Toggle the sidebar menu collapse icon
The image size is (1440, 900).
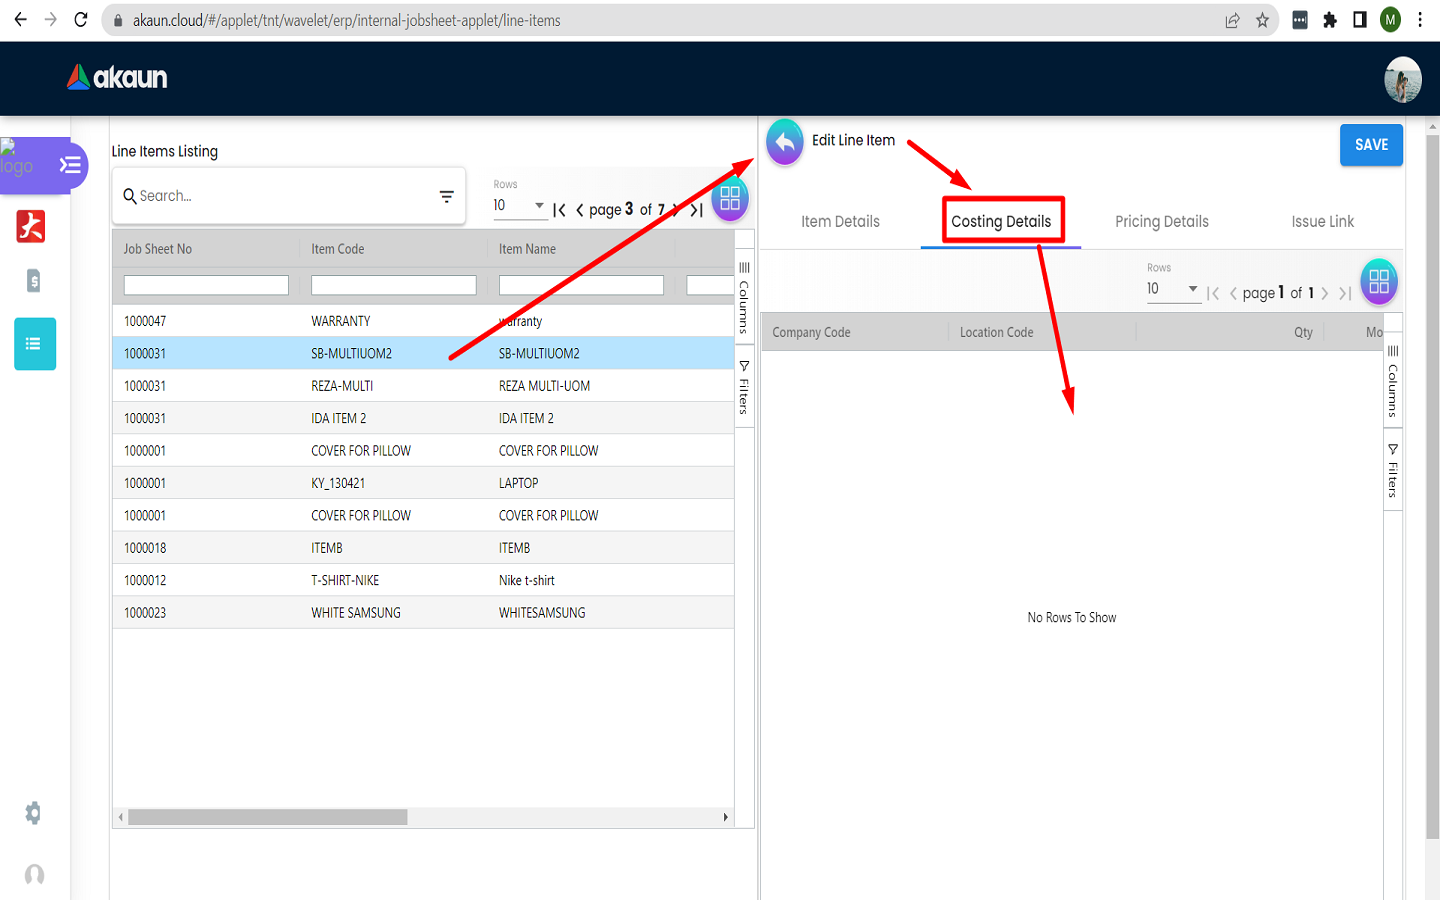[70, 165]
